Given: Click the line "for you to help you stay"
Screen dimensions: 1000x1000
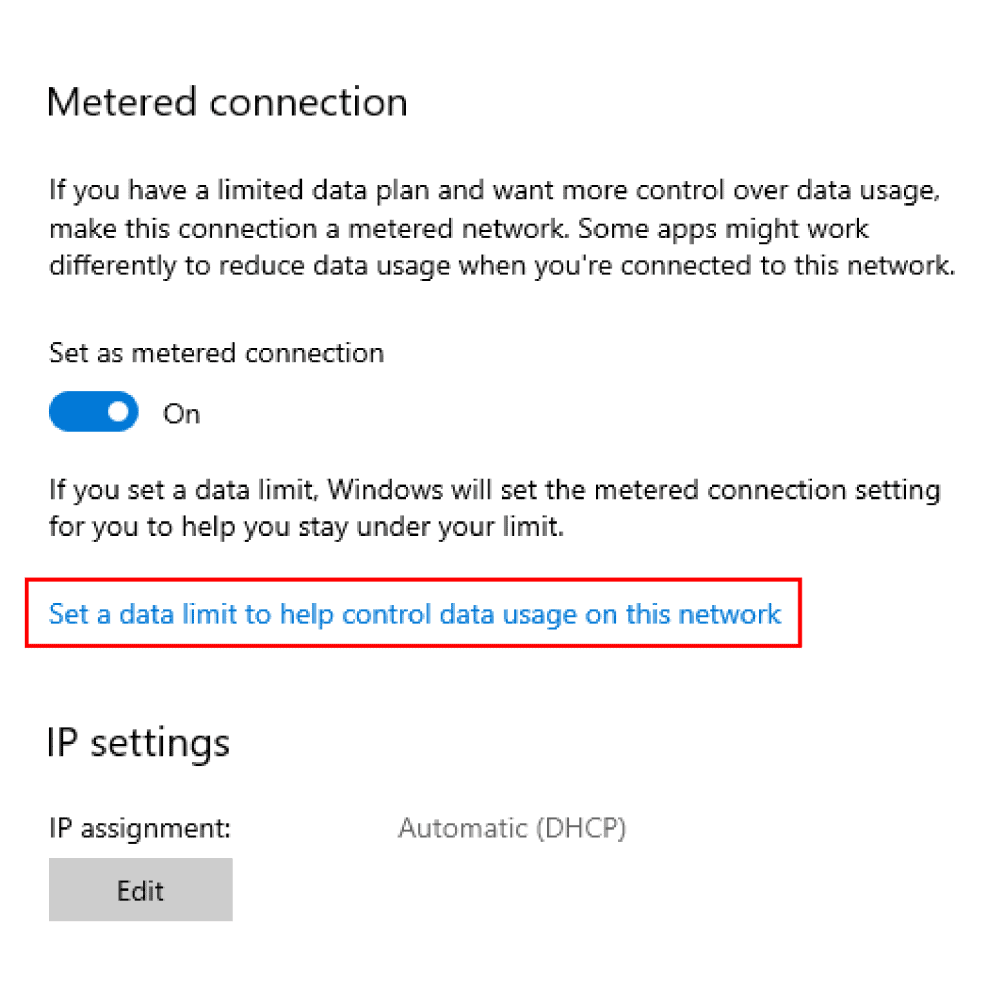Looking at the screenshot, I should coord(307,527).
